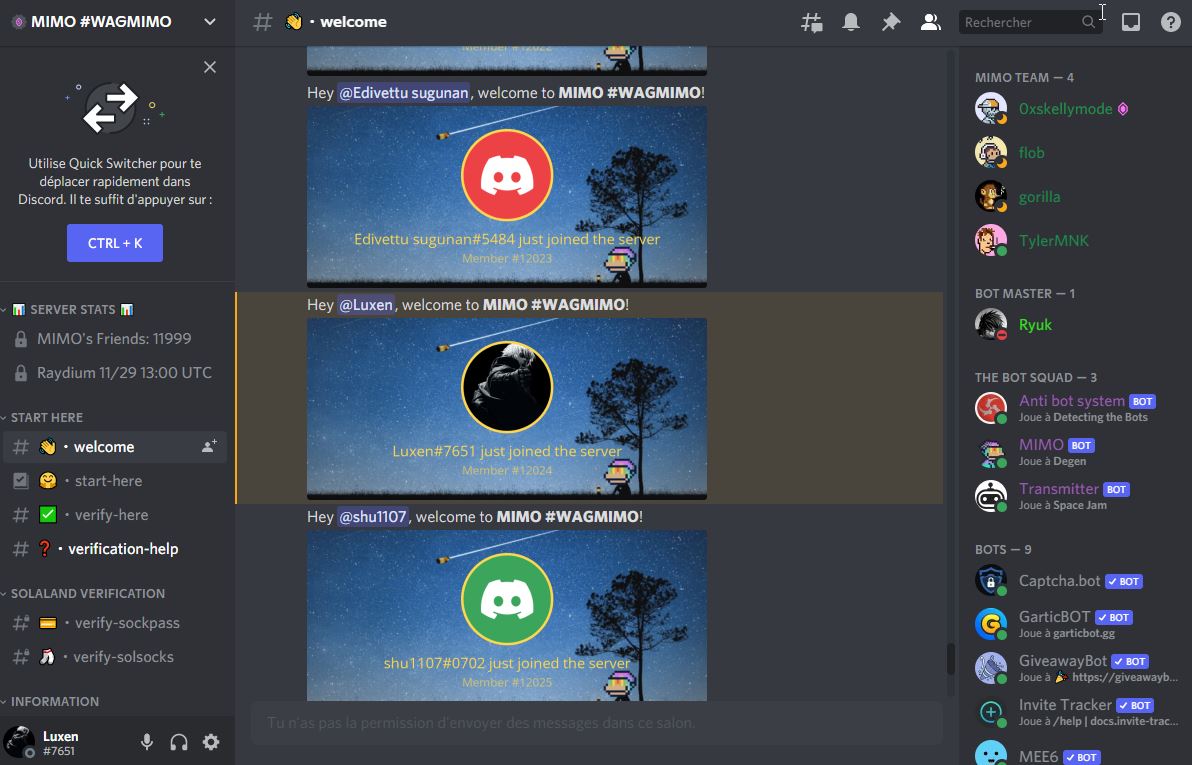This screenshot has height=765, width=1192.
Task: Toggle microphone mute in user panel
Action: 147,742
